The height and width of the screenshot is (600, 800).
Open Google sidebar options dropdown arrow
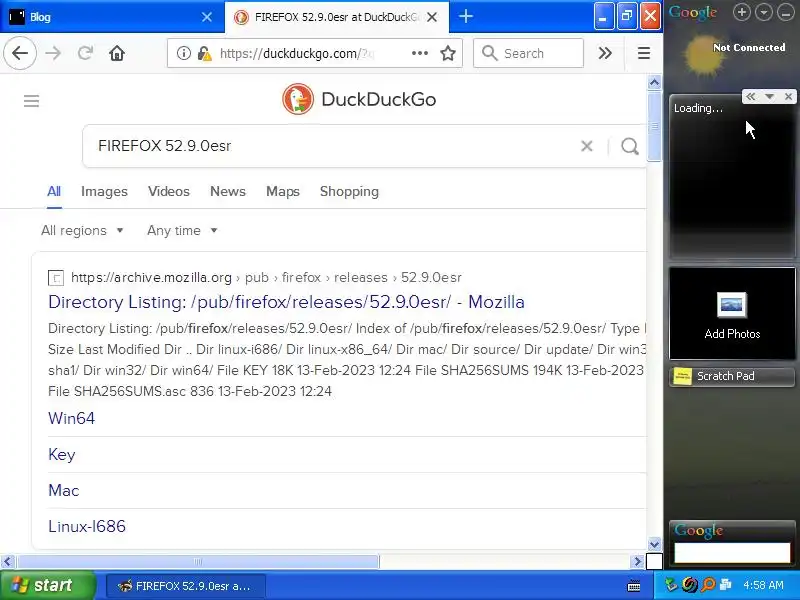point(763,12)
